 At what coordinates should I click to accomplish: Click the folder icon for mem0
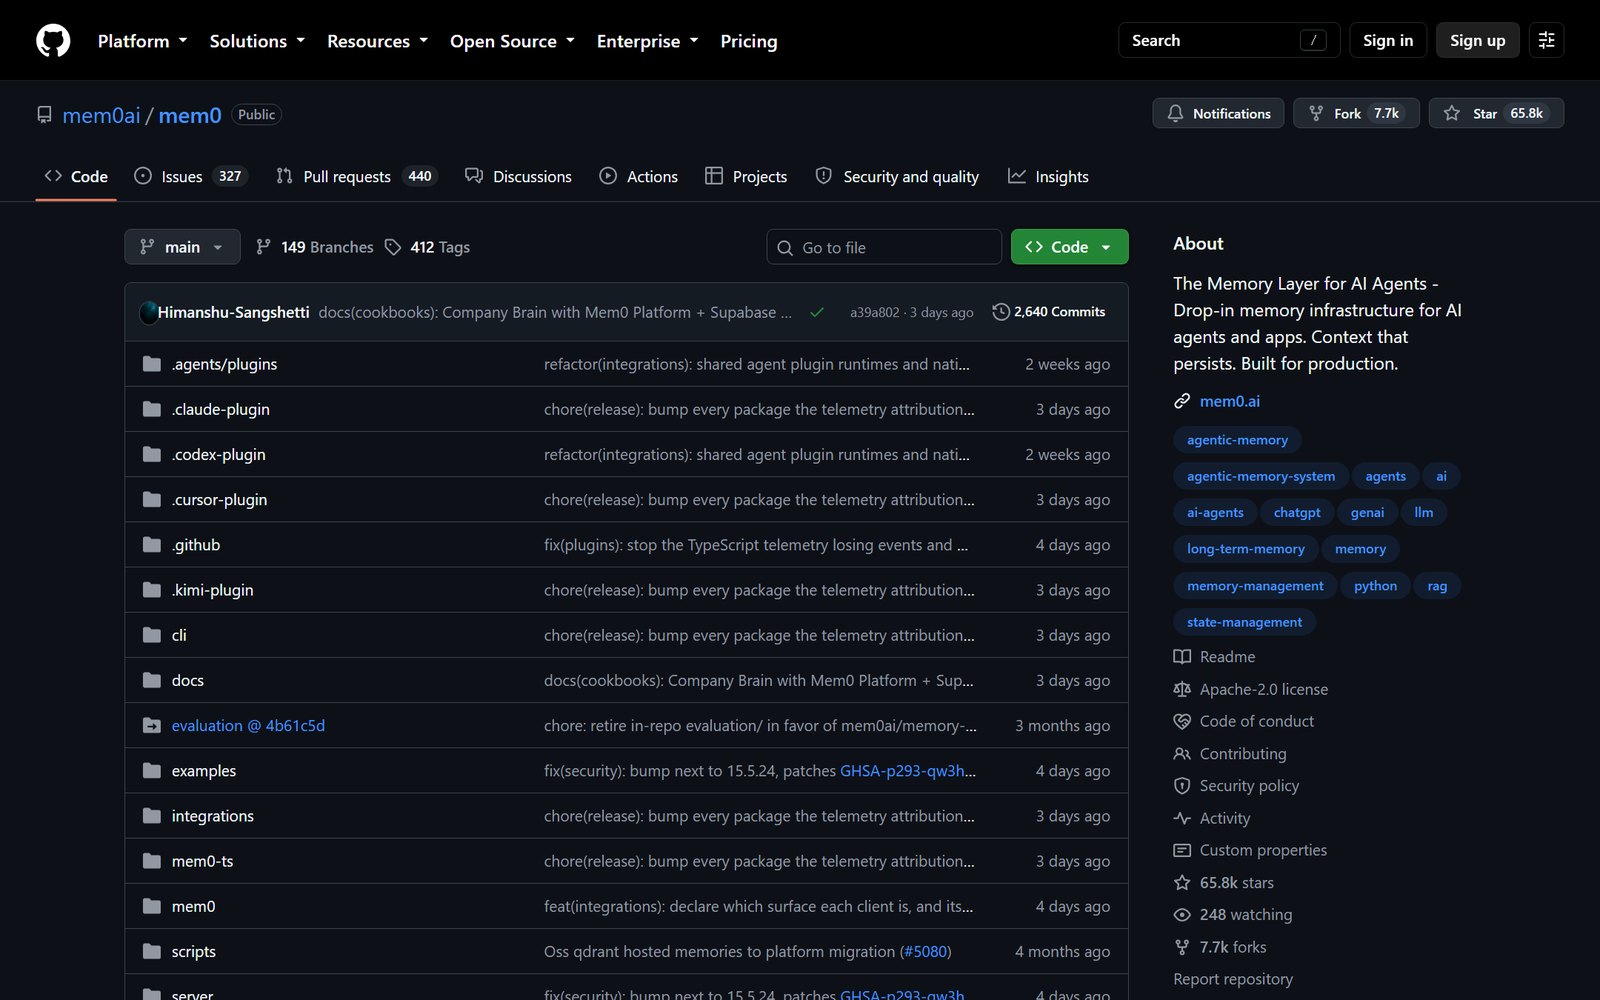point(152,906)
